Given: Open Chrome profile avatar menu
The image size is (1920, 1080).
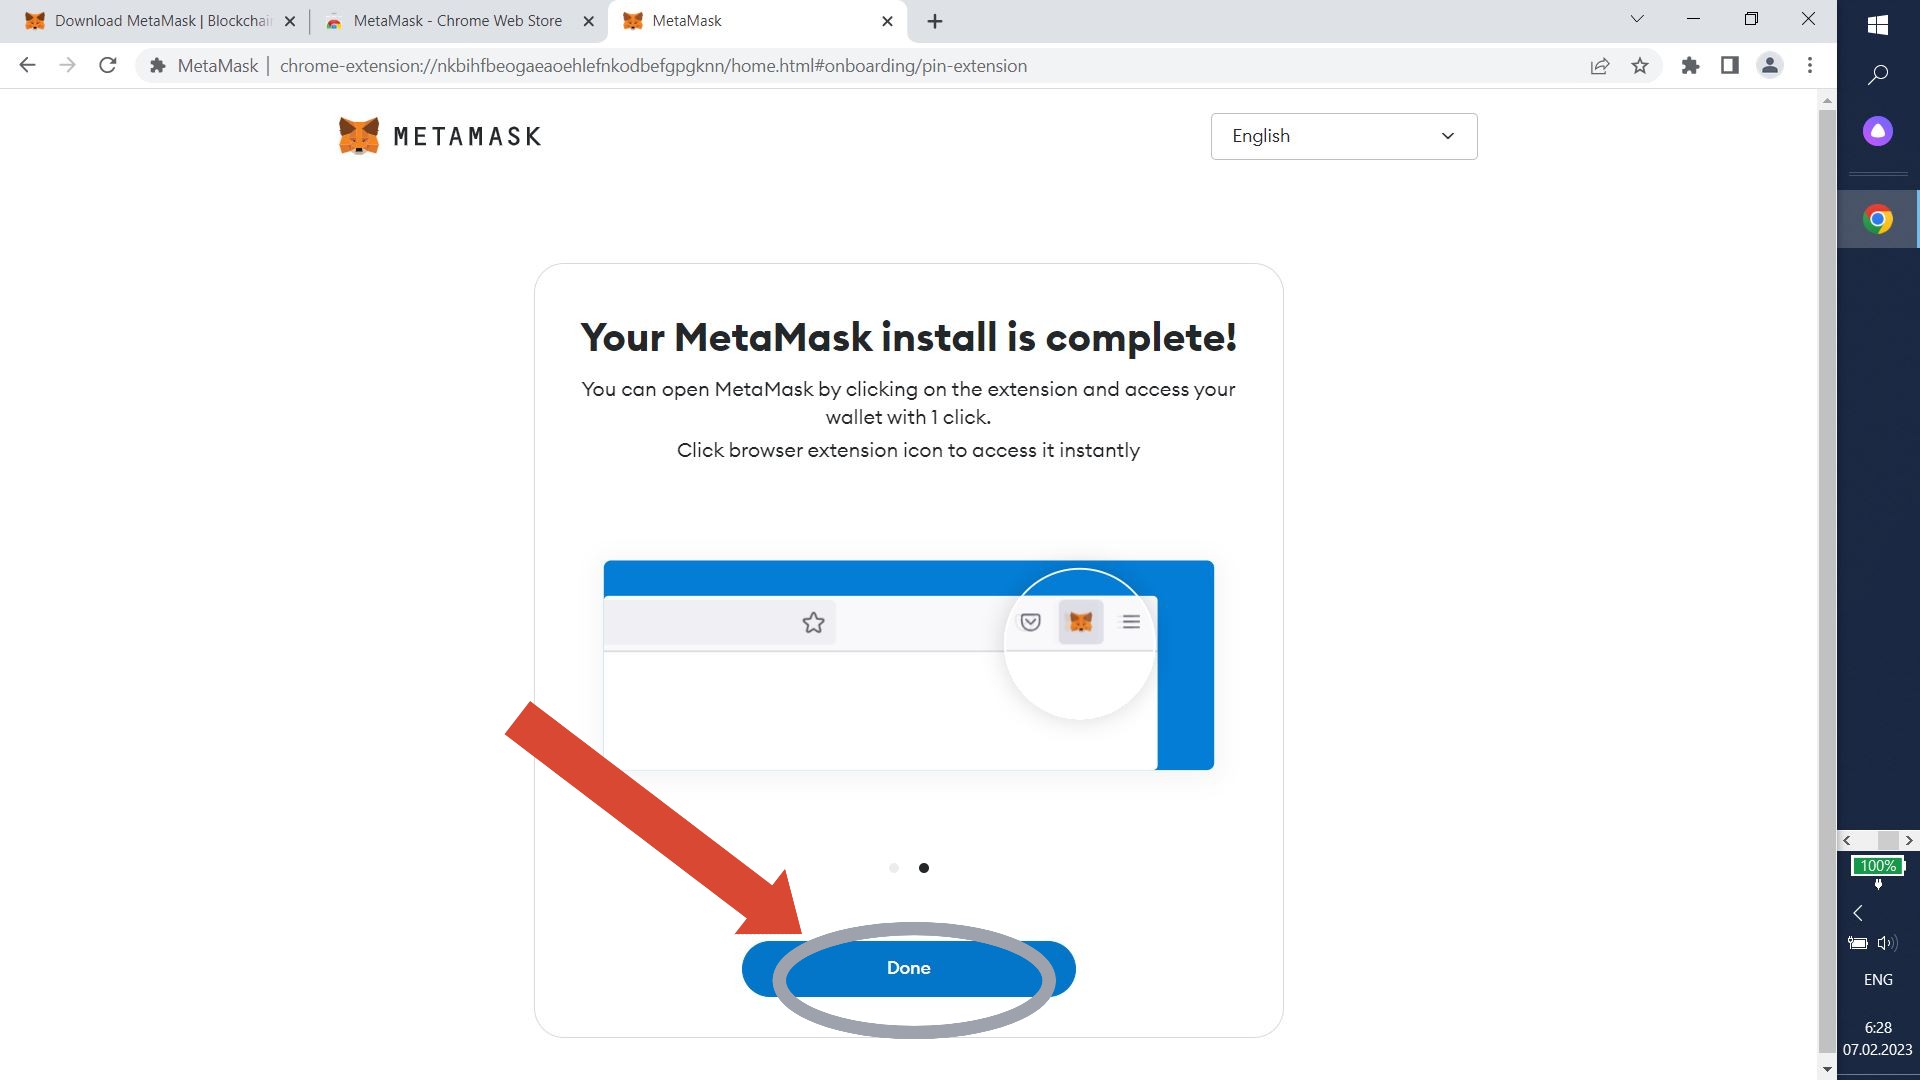Looking at the screenshot, I should pyautogui.click(x=1769, y=66).
